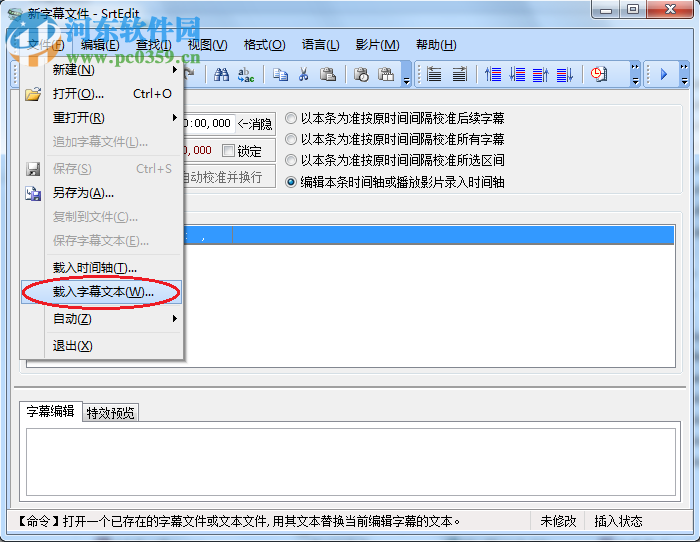
Task: Click the paste text clipboard icon
Action: point(386,75)
